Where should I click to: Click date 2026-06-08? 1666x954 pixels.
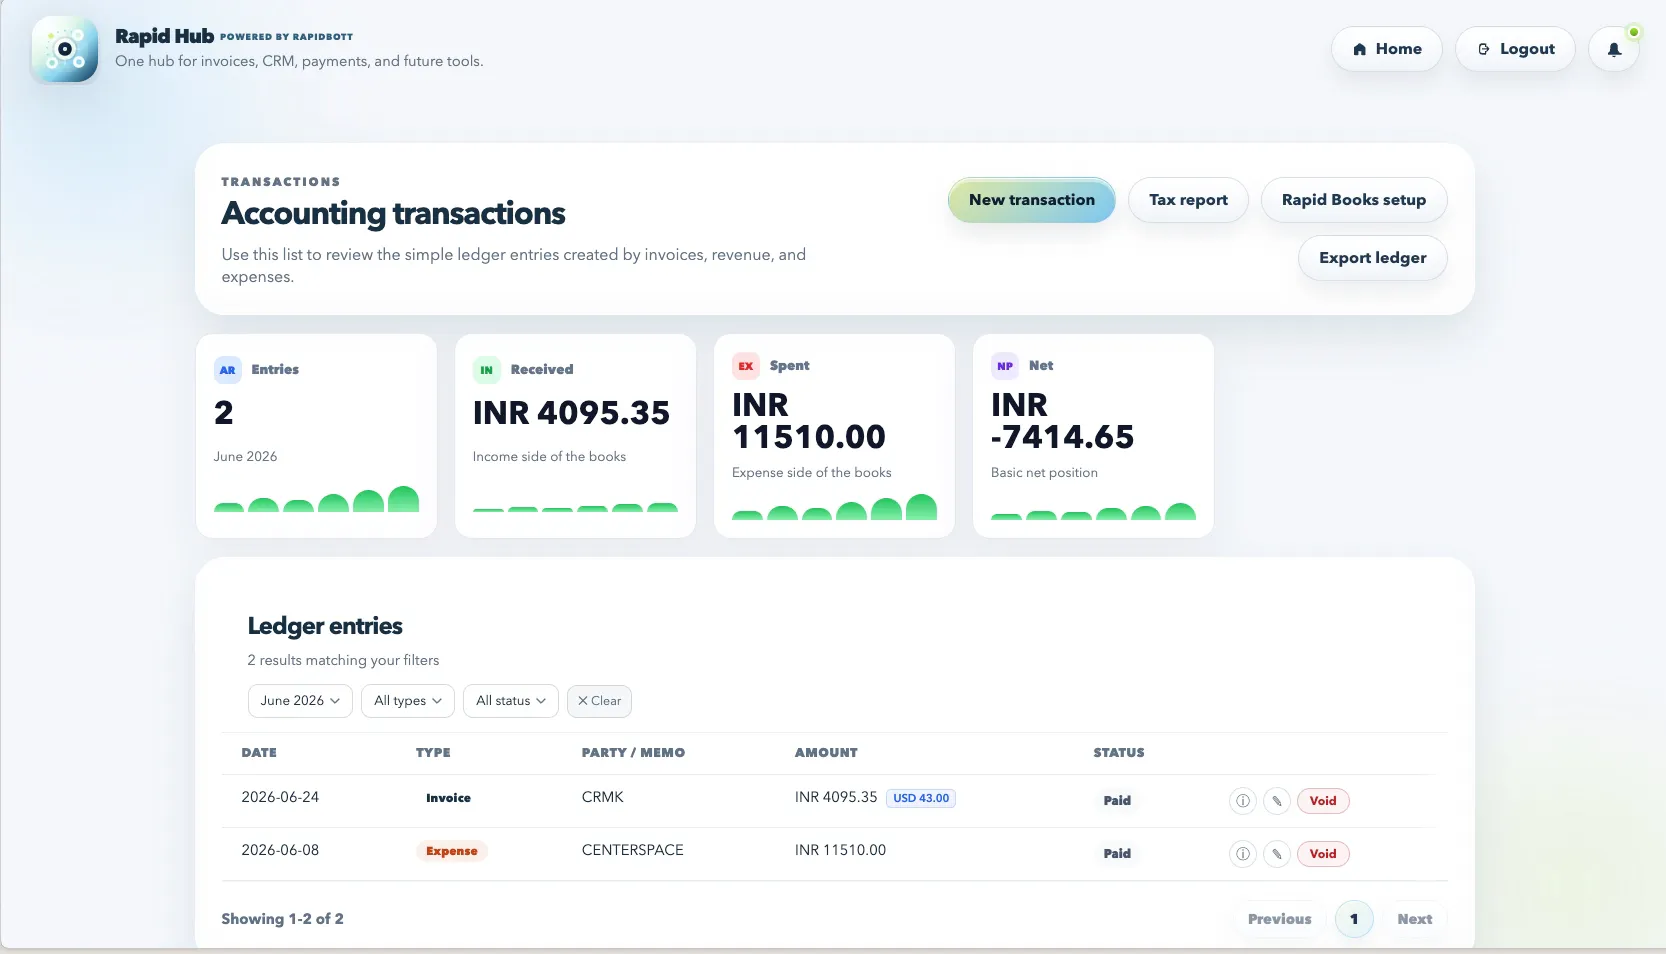[x=280, y=850]
